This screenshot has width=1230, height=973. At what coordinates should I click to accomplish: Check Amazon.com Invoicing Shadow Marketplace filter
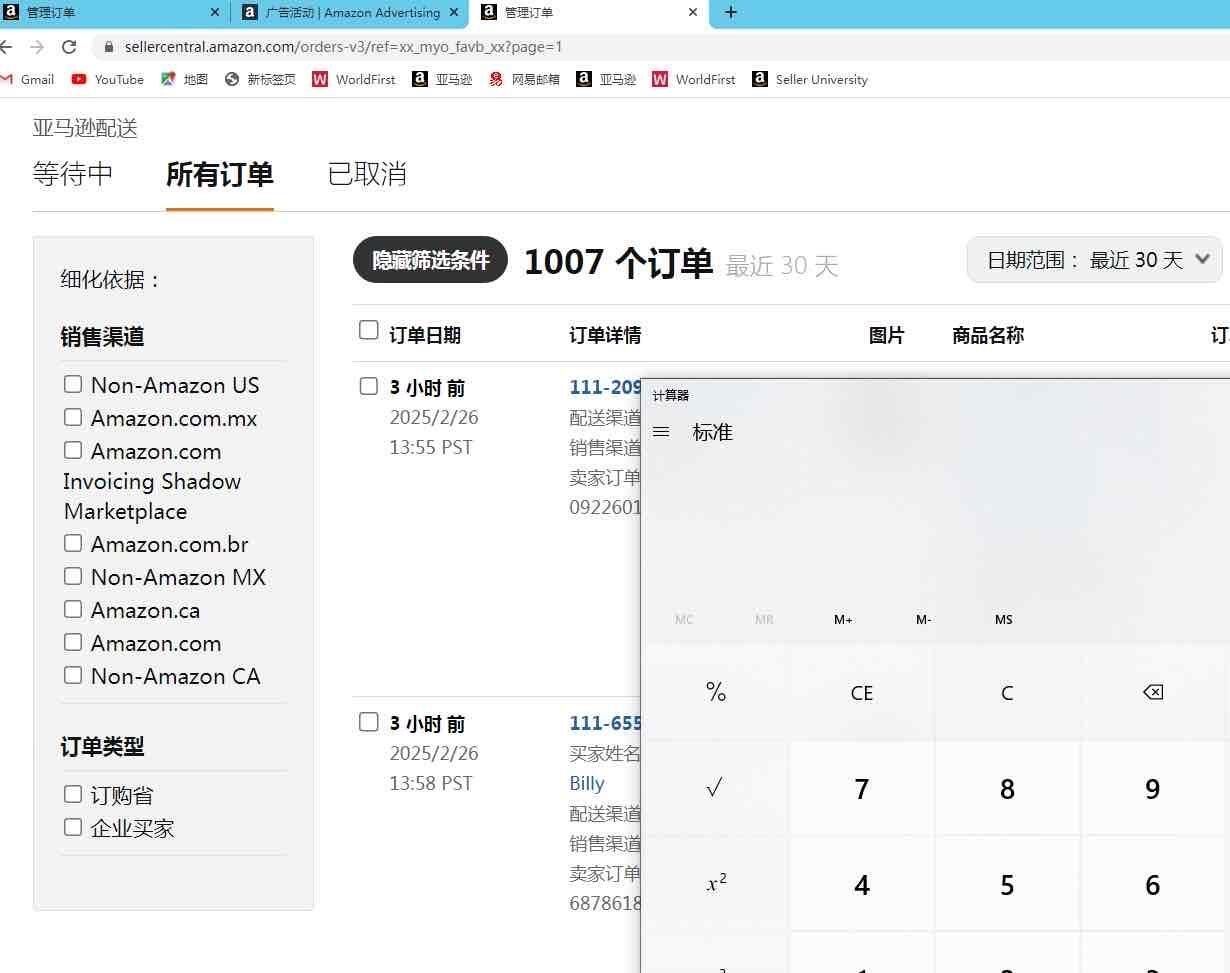coord(73,450)
